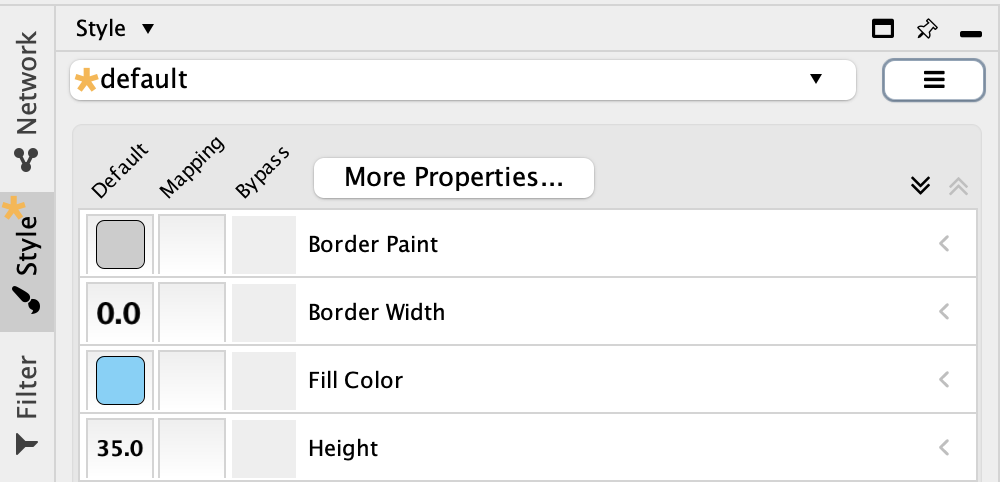
Task: Click the Border Paint default gray swatch
Action: click(120, 244)
